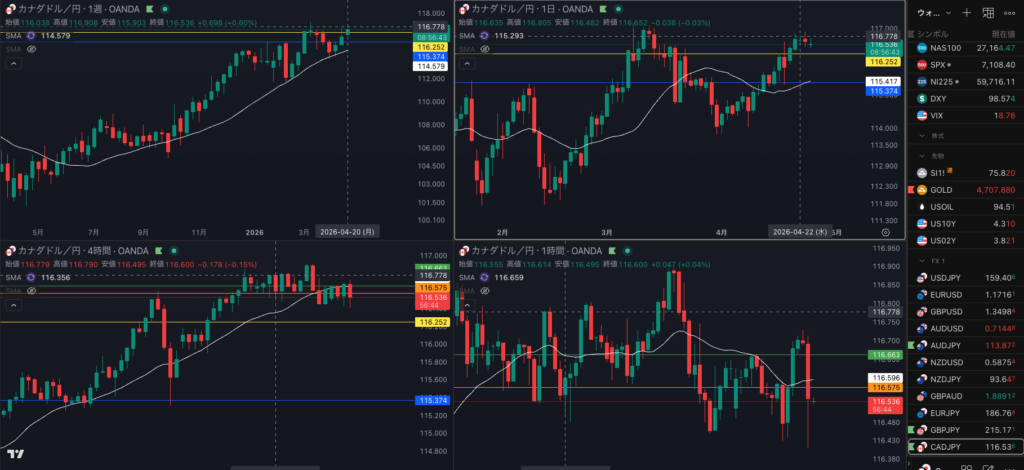
Task: Collapse the FX 1 watchlist section
Action: point(922,261)
